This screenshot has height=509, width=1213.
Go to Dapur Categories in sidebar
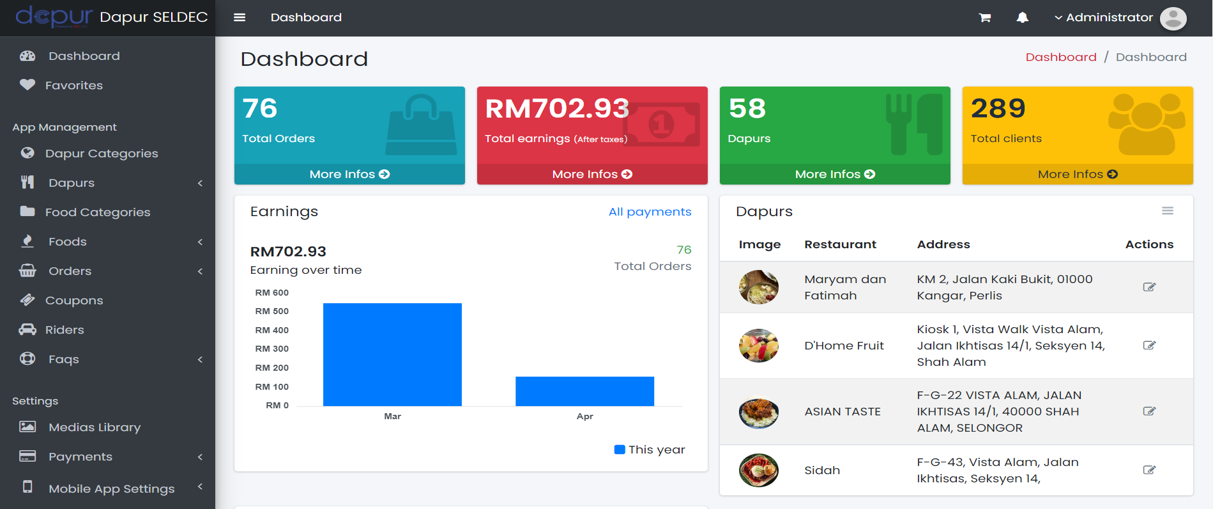(101, 154)
